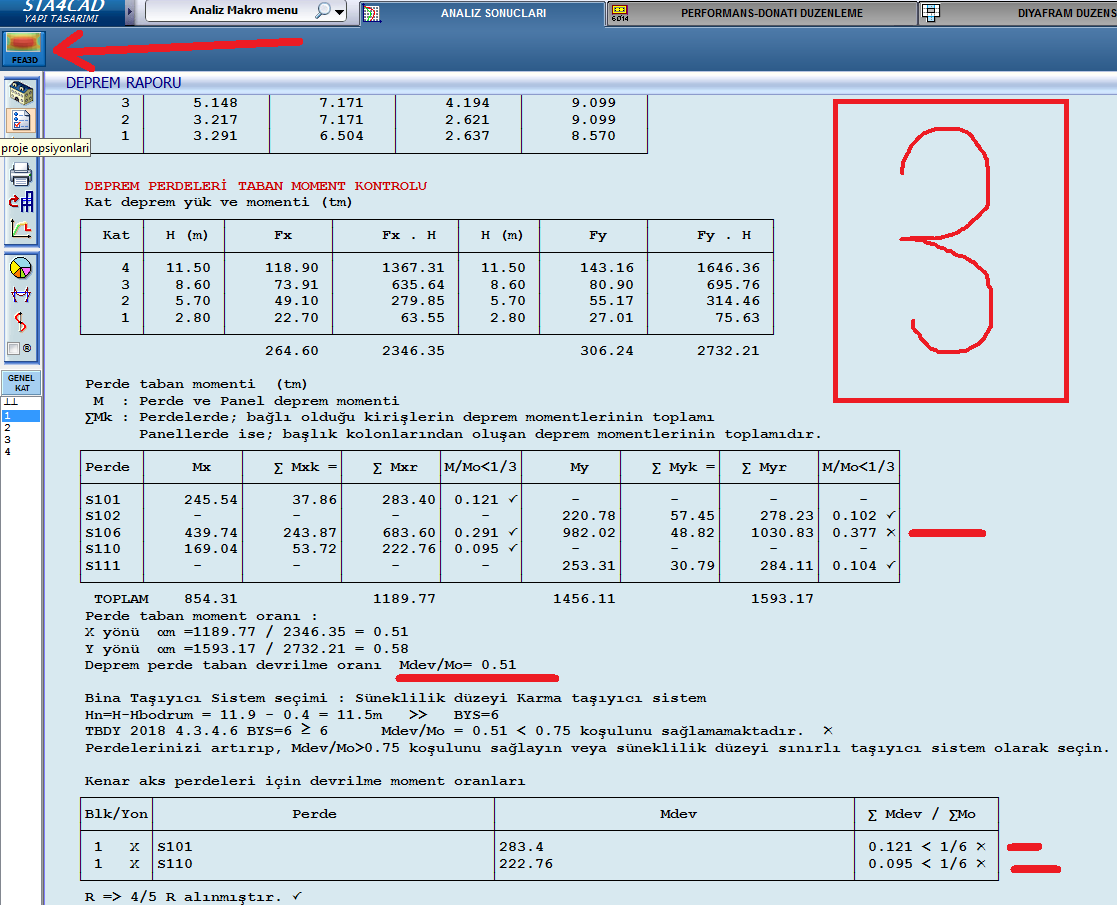
Task: Open proje opsiyonları checklist icon
Action: click(x=21, y=122)
